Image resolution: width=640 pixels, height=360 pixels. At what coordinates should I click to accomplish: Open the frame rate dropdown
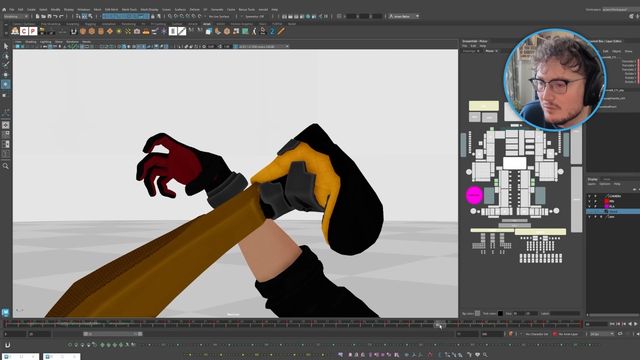(602, 334)
